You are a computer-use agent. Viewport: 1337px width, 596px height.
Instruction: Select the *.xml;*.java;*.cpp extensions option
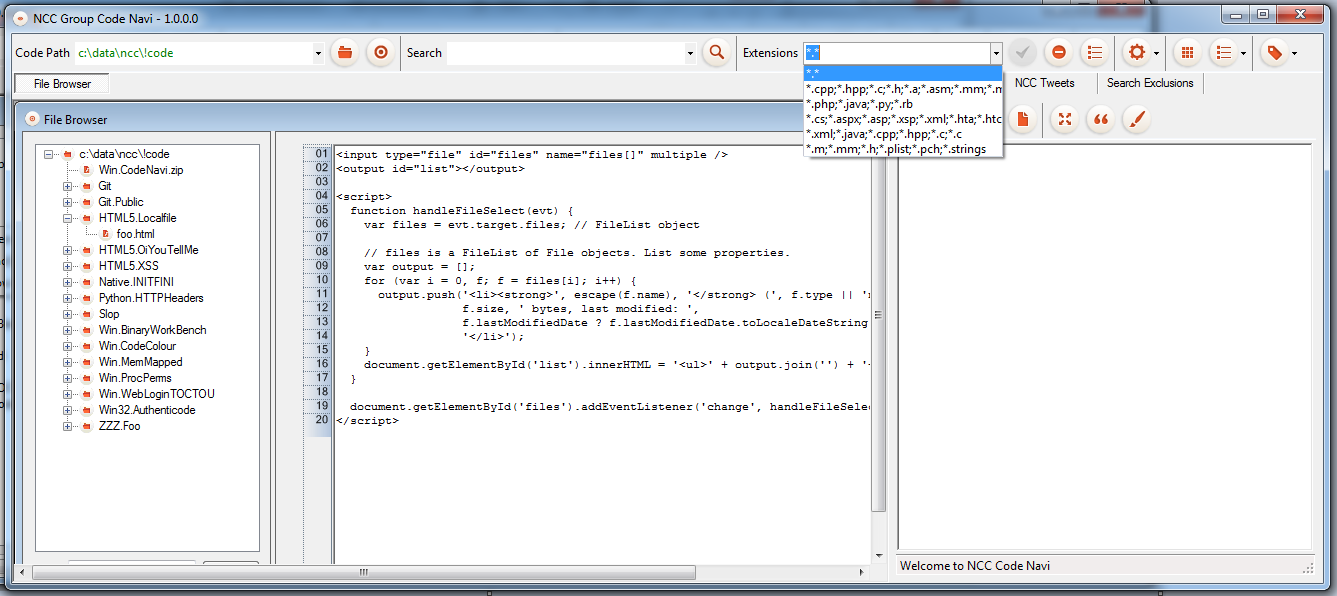(x=903, y=134)
